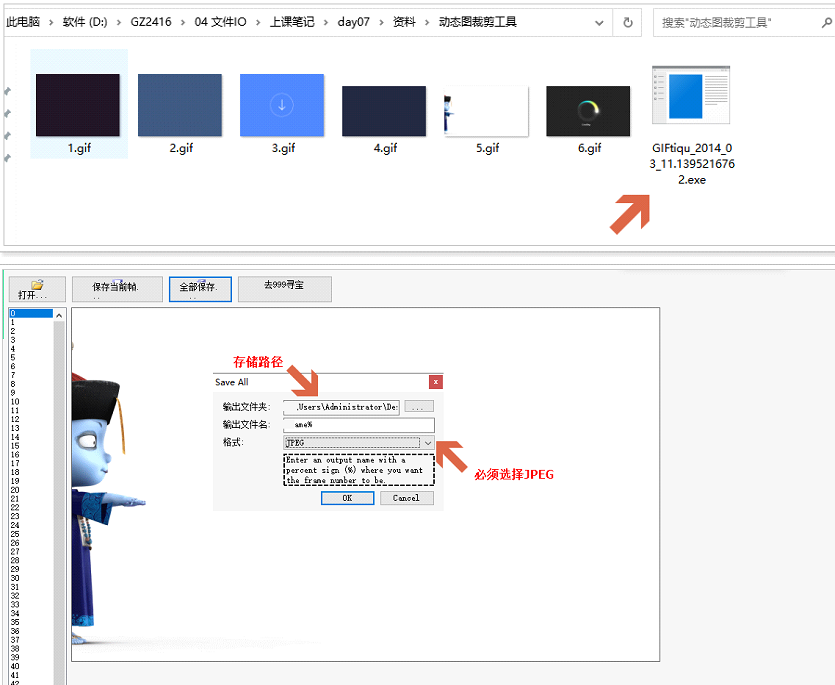This screenshot has width=835, height=685.
Task: Select the 1.gif file thumbnail
Action: click(78, 105)
